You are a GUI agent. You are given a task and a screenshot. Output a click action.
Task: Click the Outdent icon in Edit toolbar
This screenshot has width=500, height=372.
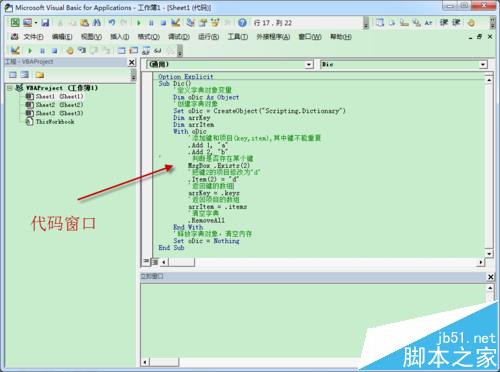click(456, 23)
